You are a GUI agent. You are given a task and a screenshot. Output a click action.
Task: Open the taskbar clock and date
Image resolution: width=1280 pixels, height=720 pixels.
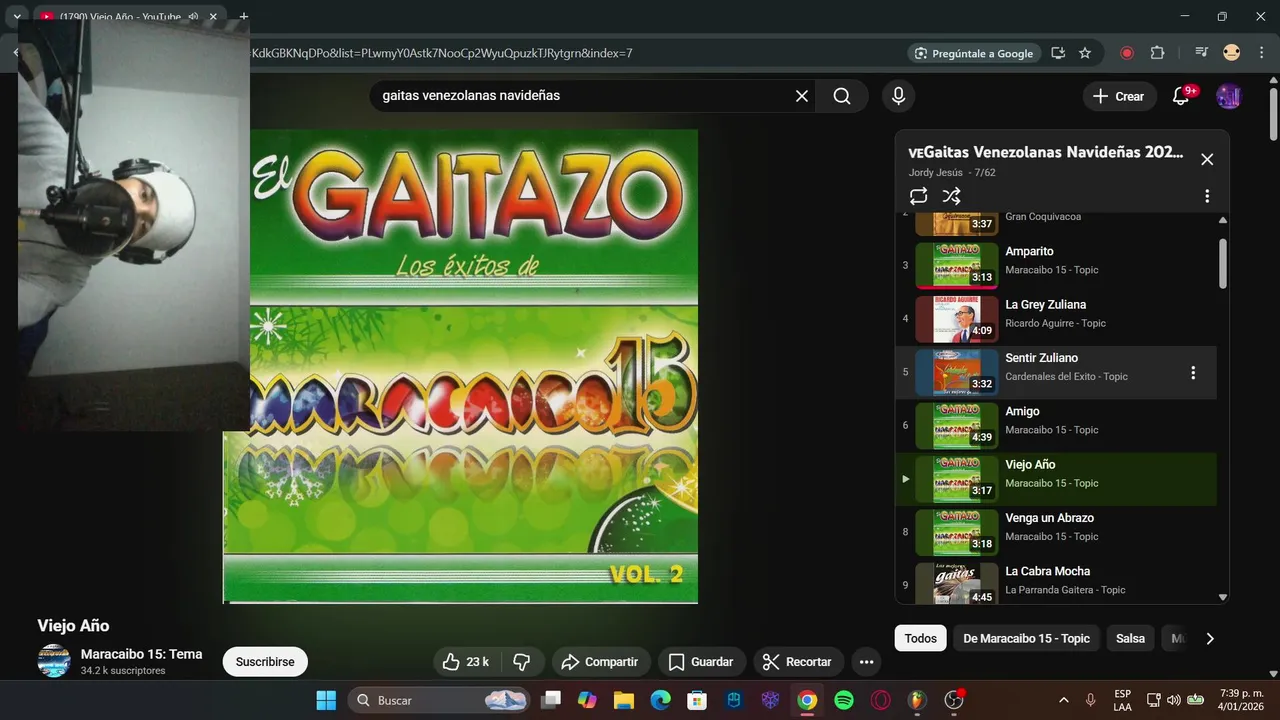(x=1241, y=700)
